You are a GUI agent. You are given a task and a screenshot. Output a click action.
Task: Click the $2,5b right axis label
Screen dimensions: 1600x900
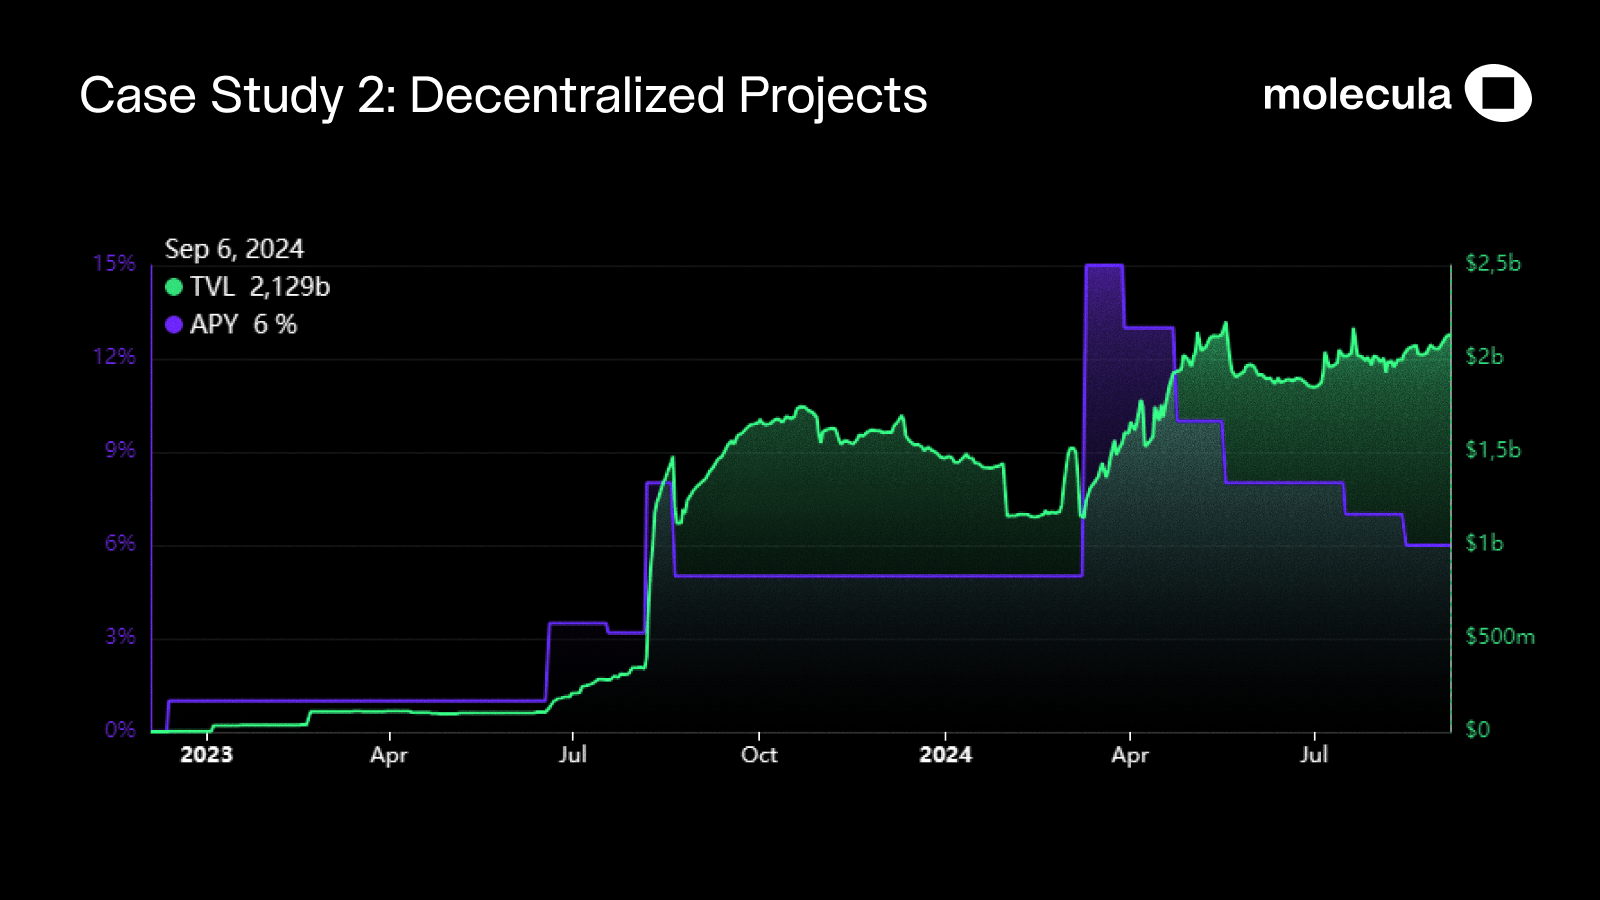(1493, 264)
